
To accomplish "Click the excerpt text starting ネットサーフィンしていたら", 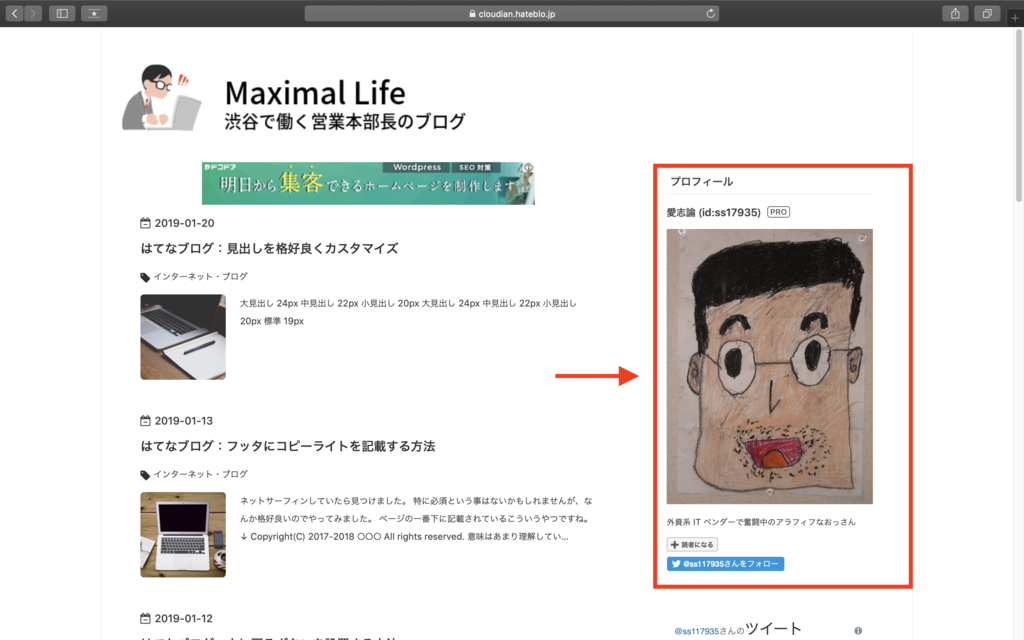I will (x=416, y=519).
